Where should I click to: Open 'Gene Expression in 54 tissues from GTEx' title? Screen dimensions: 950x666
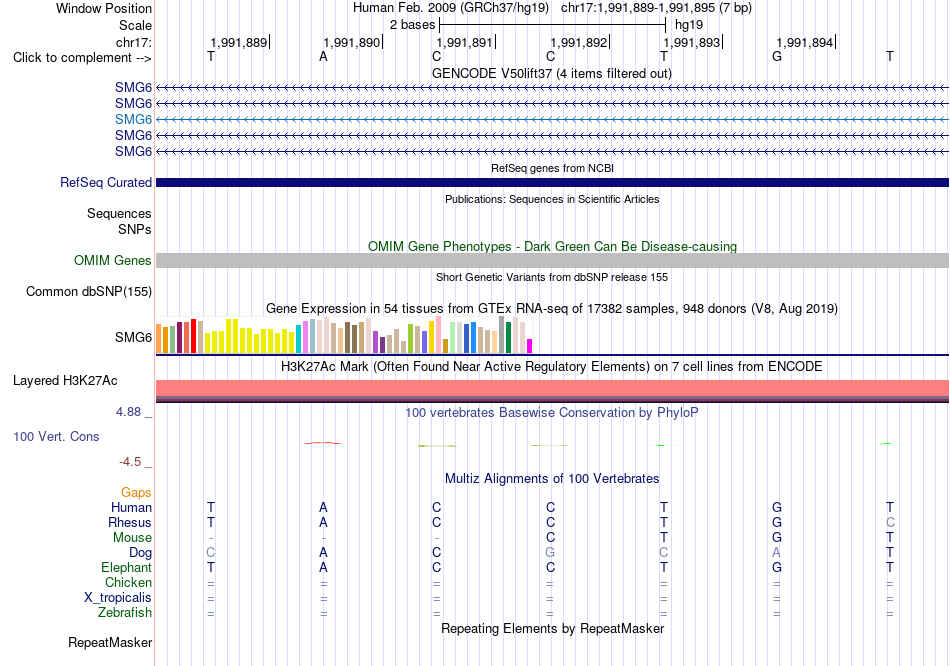tap(552, 308)
